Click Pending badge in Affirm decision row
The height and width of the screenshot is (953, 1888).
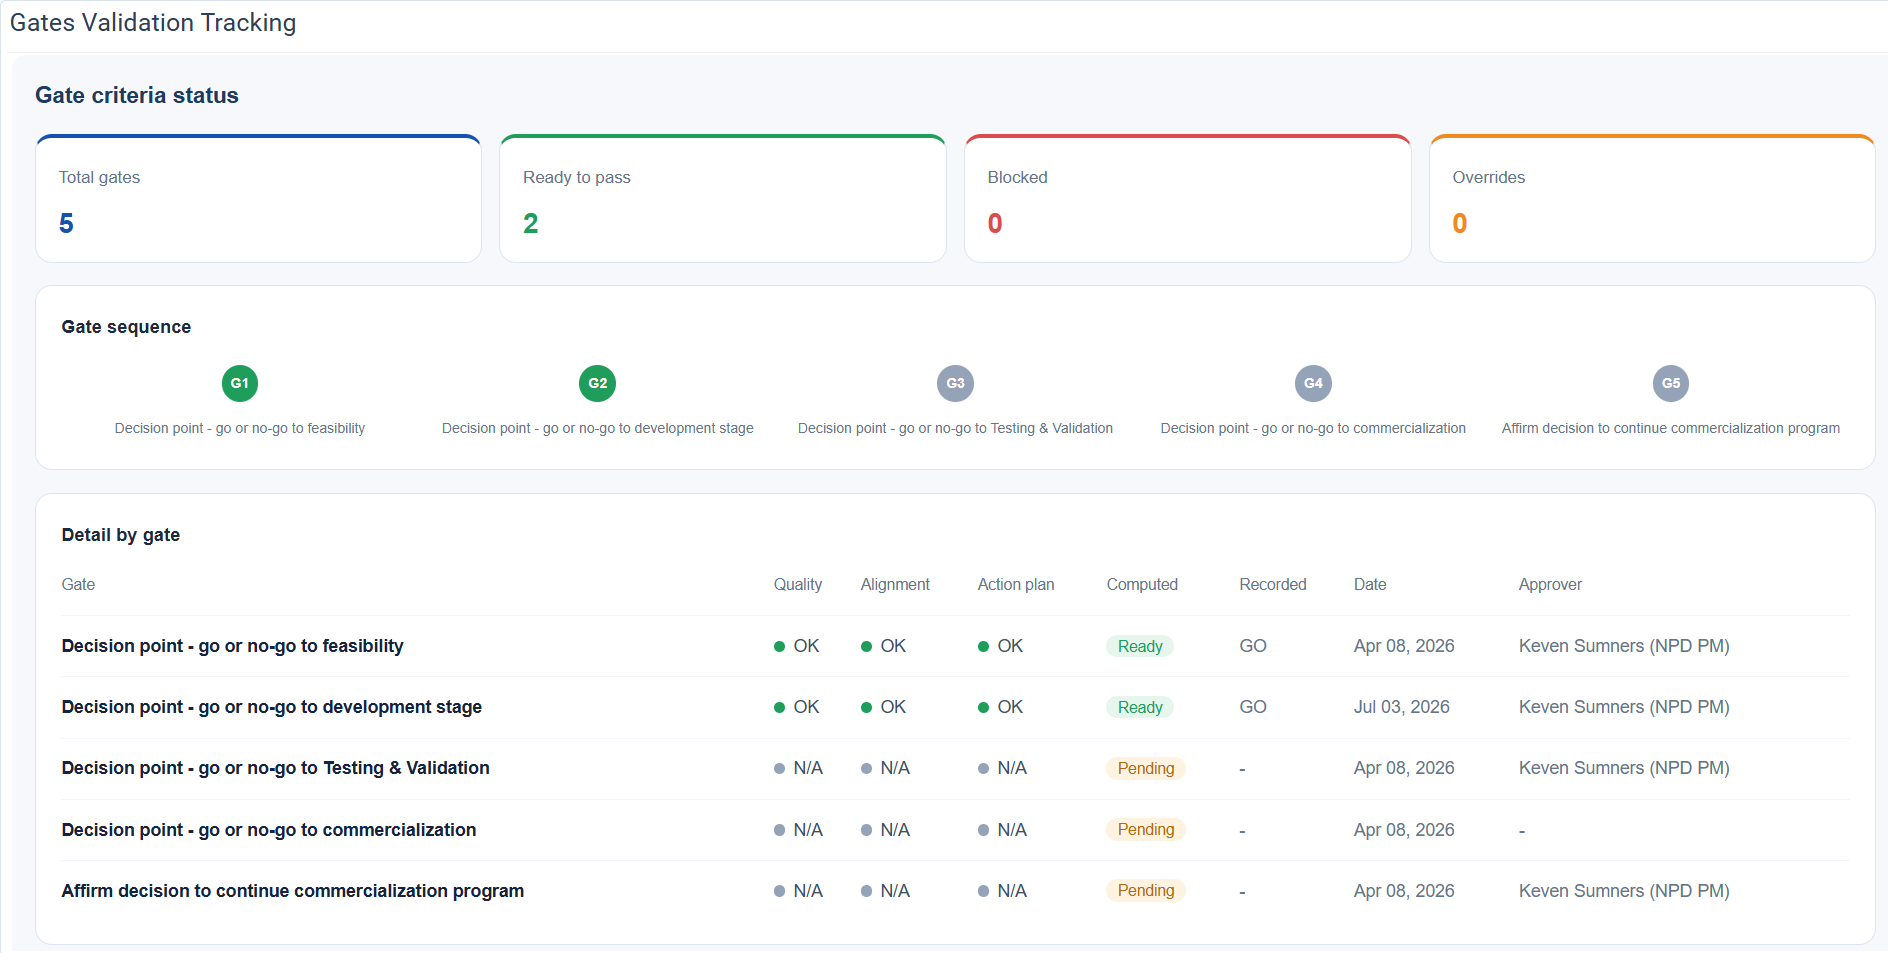[1146, 891]
